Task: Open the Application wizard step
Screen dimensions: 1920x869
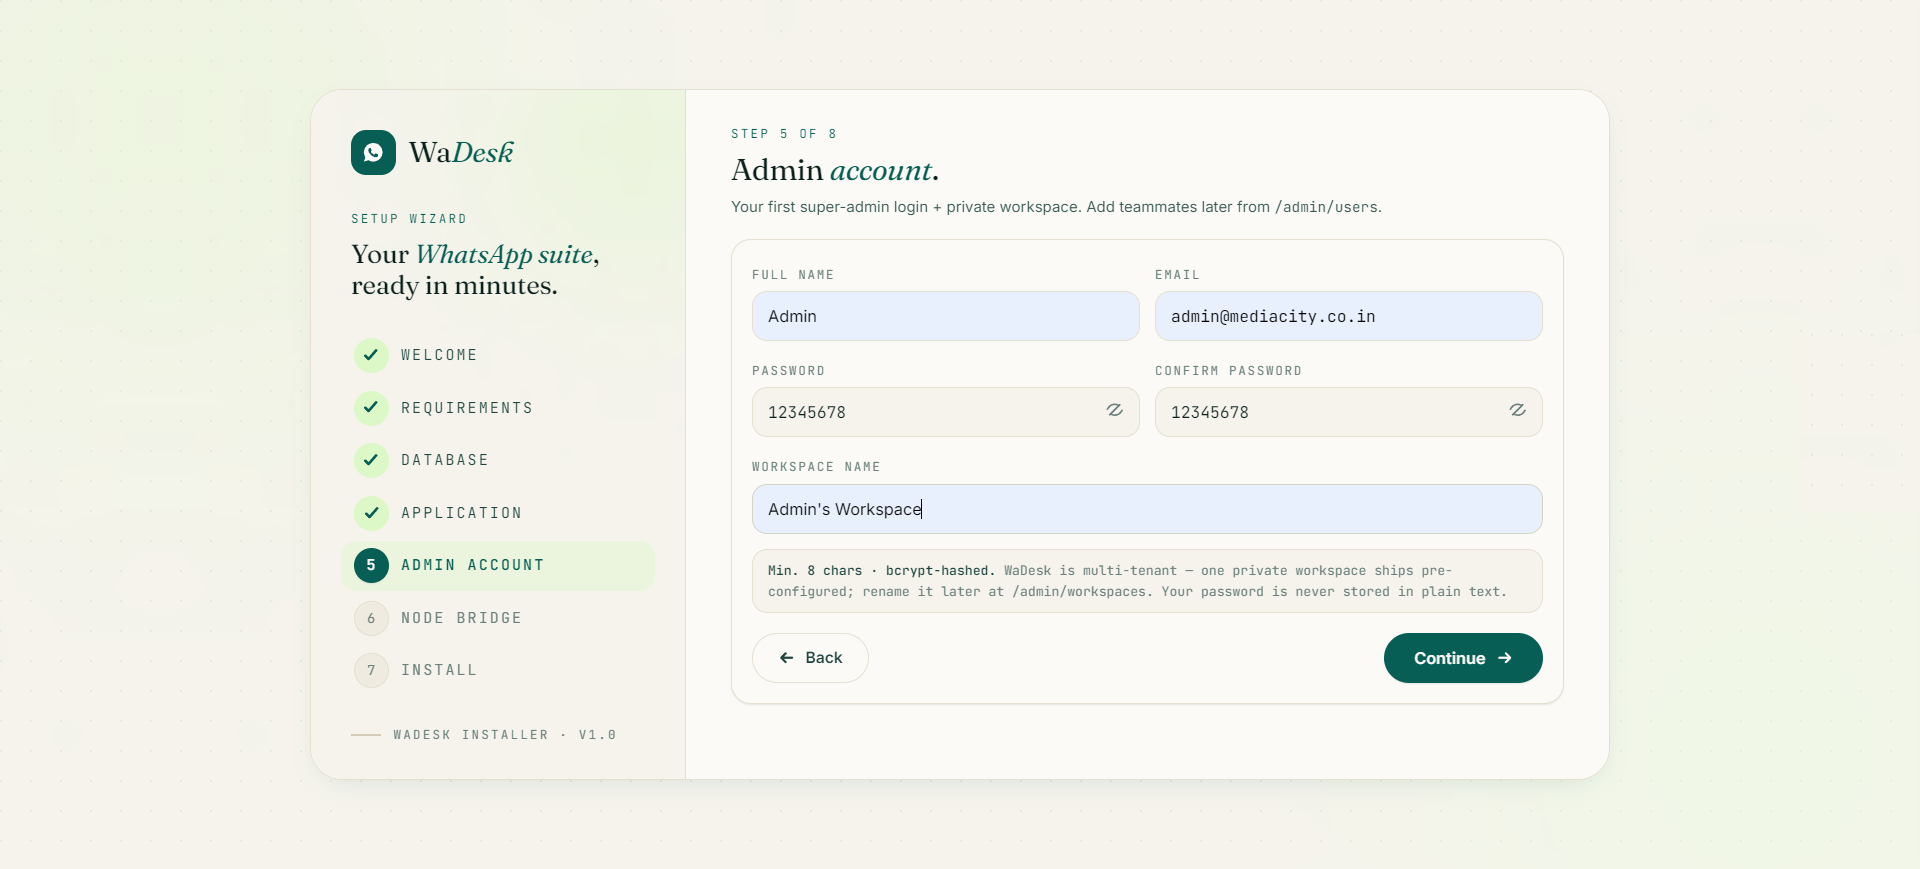Action: [498, 513]
